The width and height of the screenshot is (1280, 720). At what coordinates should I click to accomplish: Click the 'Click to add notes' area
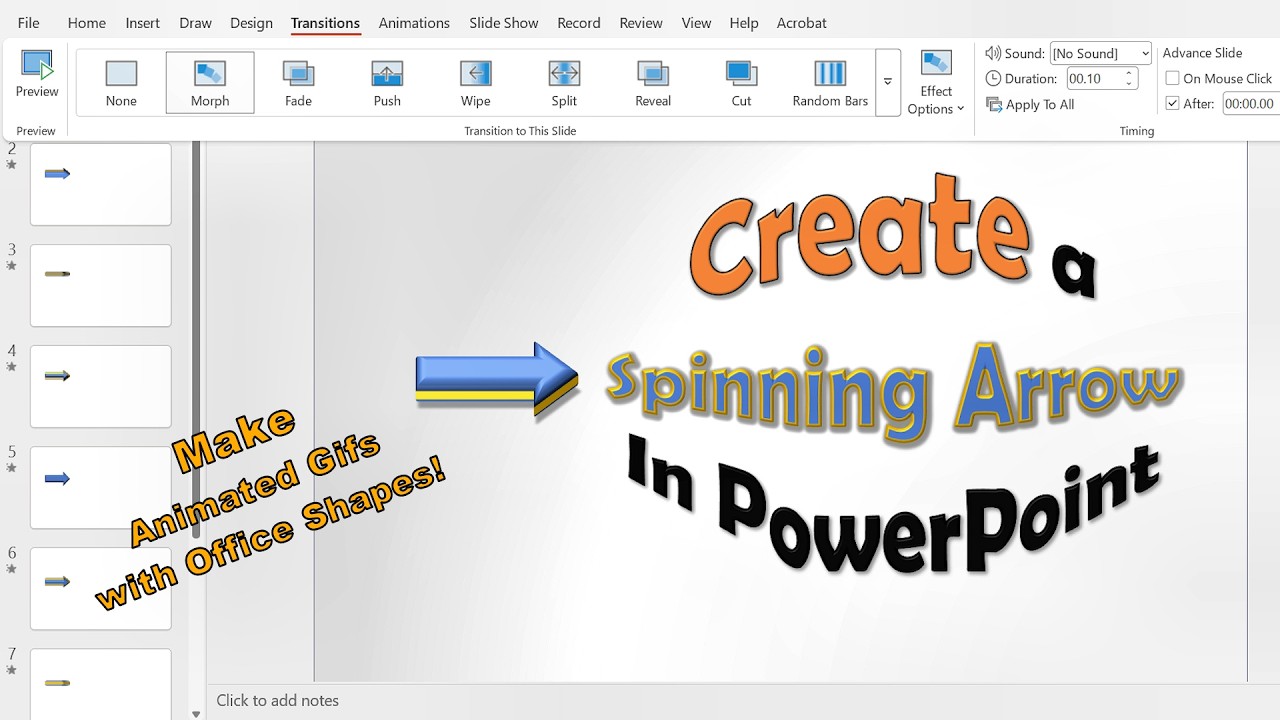278,700
